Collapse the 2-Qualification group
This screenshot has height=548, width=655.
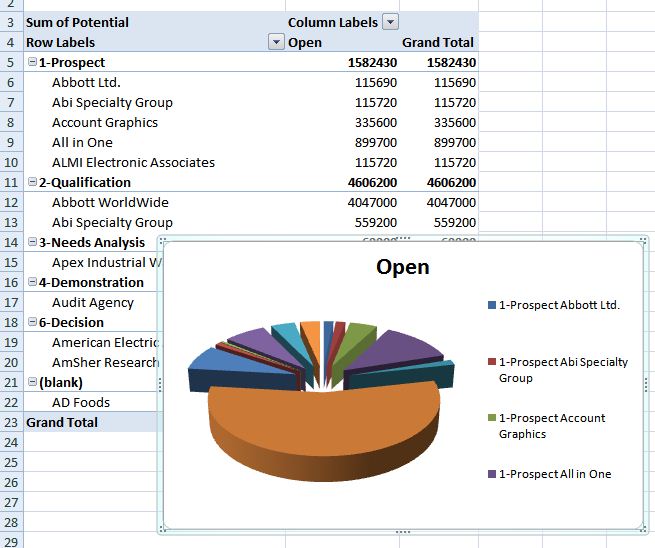pos(32,183)
